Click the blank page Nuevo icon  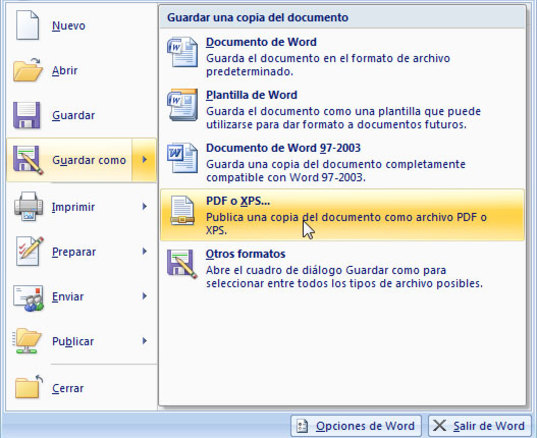point(27,25)
